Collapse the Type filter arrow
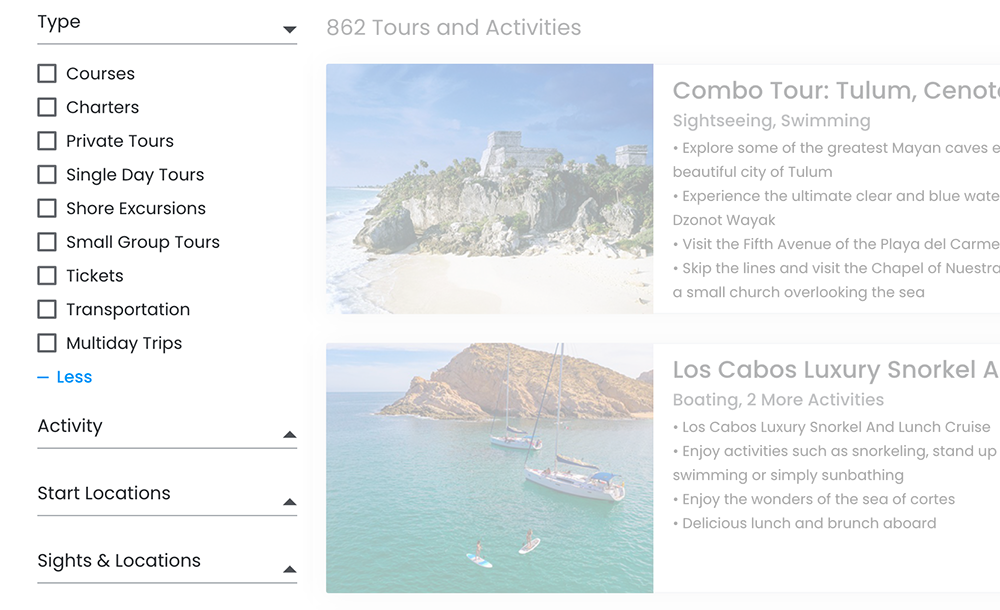Screen dimensions: 1000x610 coord(289,30)
